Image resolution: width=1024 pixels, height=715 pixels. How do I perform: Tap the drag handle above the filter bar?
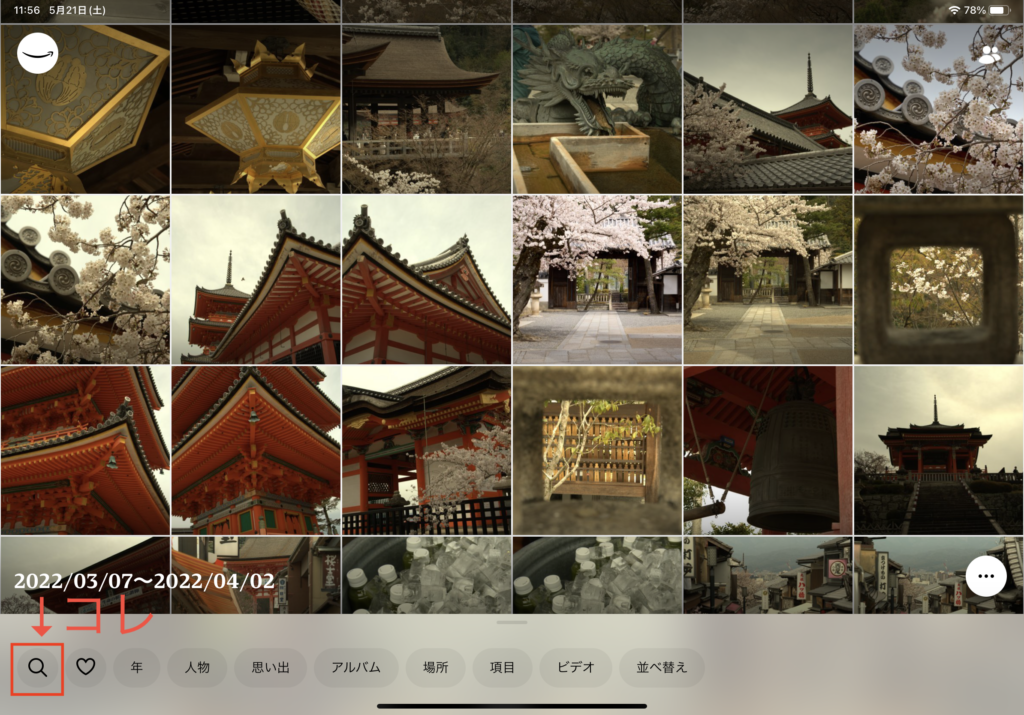[x=511, y=622]
